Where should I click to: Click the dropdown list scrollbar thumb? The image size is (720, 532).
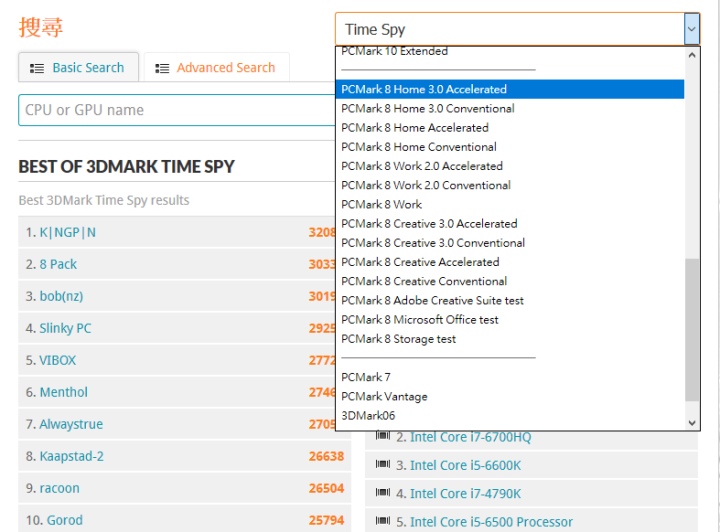[693, 330]
